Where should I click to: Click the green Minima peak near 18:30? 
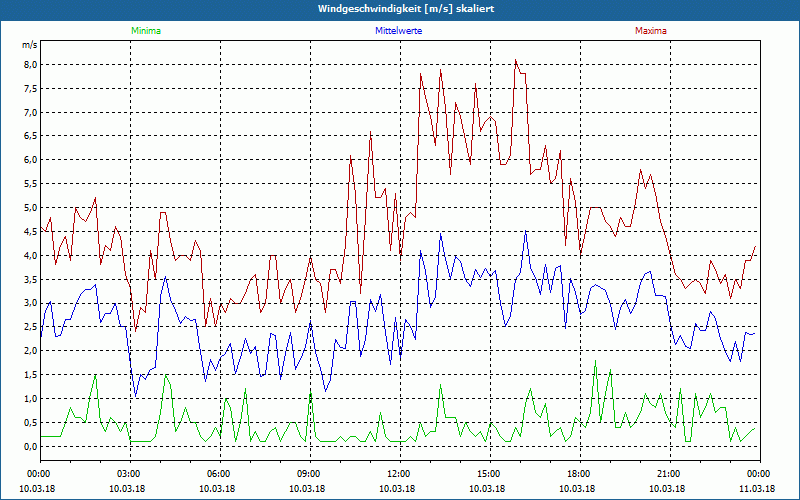pyautogui.click(x=595, y=361)
